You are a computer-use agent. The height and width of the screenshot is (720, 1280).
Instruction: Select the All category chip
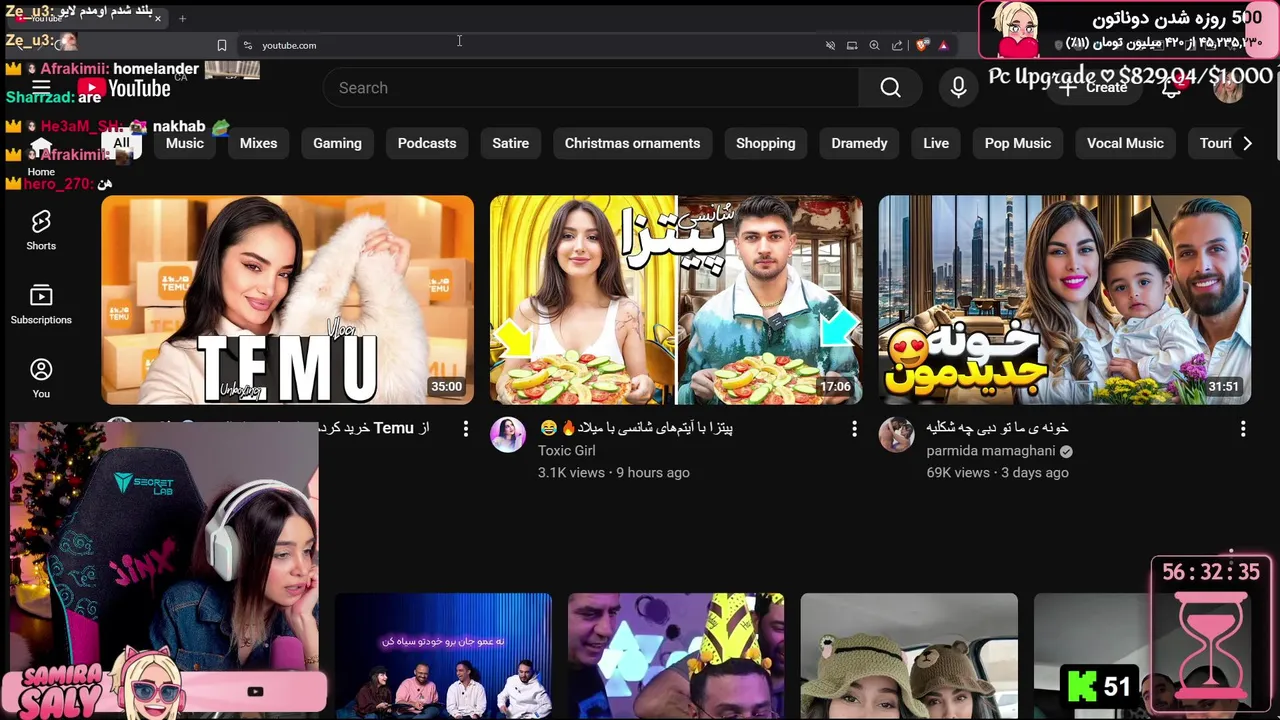(121, 143)
